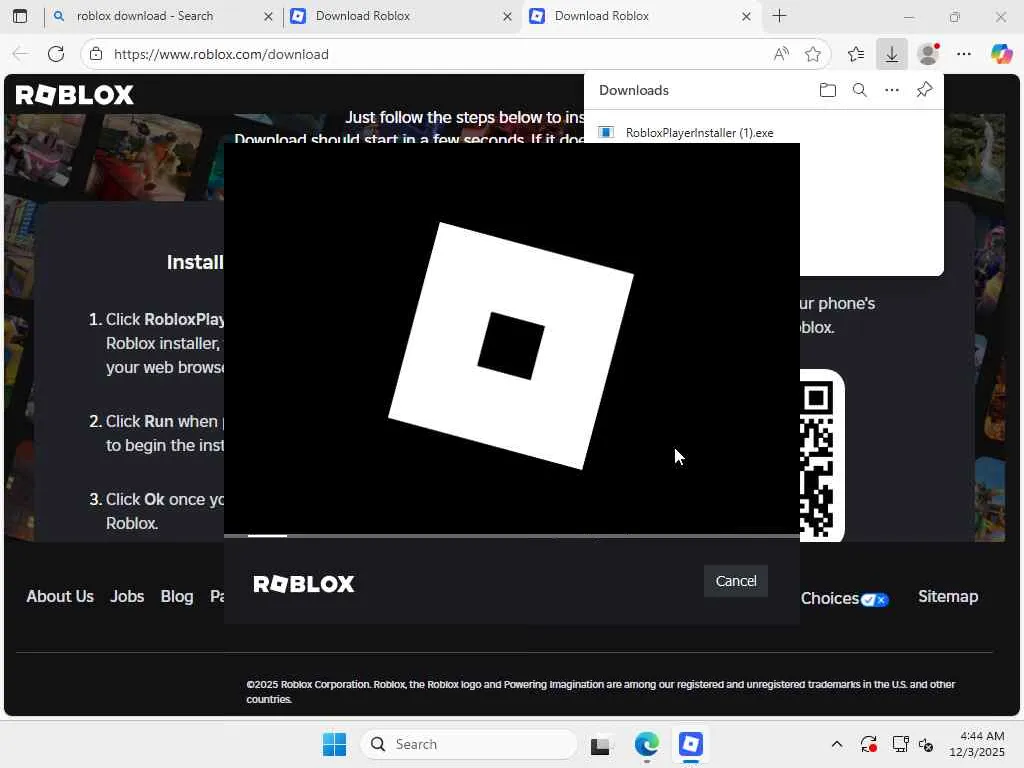Pin the Downloads panel
Screen dimensions: 1024x768
click(x=924, y=90)
